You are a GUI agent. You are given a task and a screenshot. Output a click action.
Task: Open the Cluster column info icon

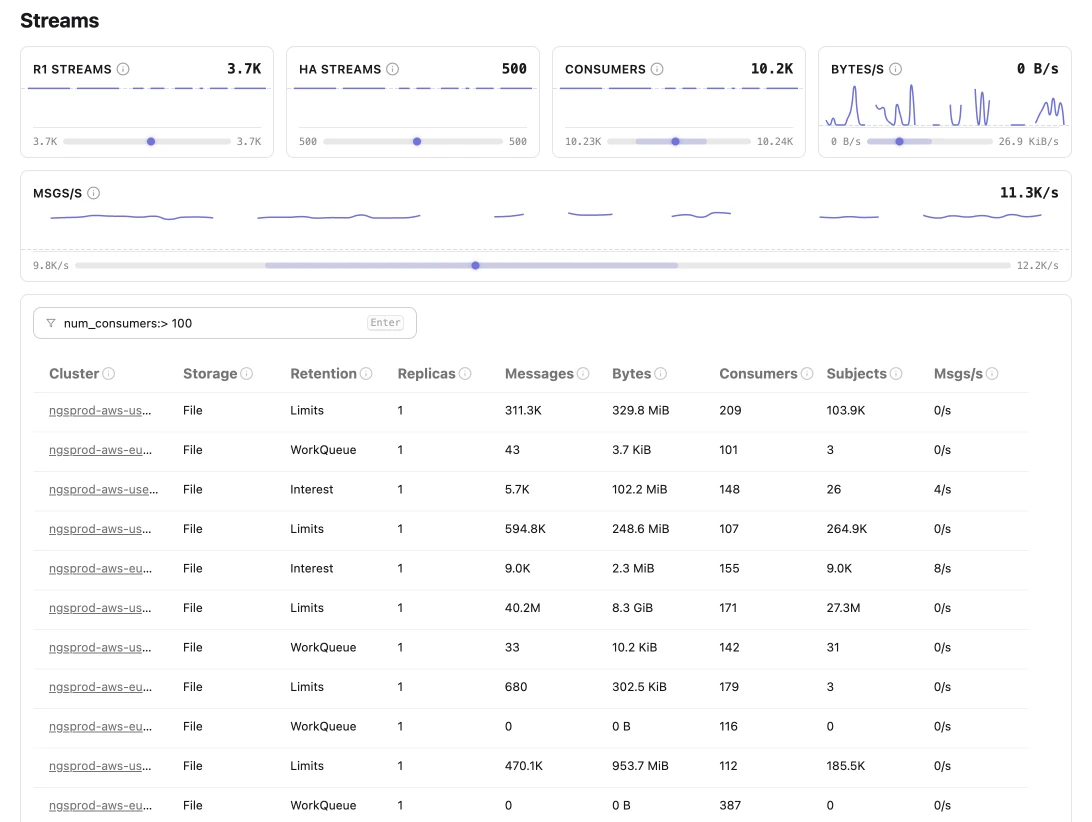point(108,373)
